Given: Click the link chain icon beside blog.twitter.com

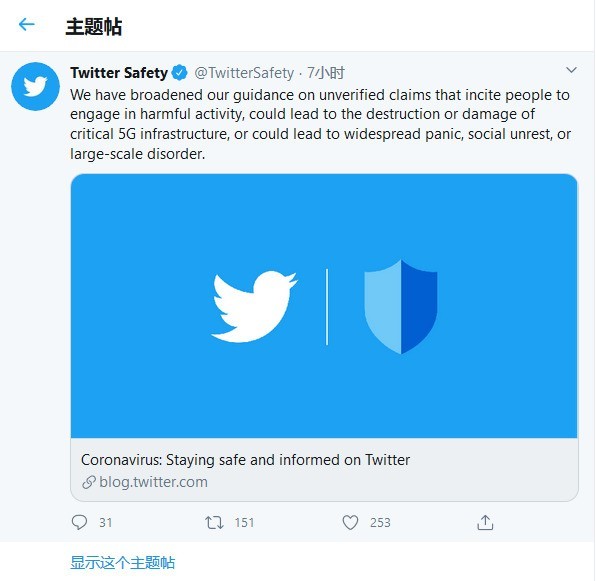Looking at the screenshot, I should pos(89,483).
